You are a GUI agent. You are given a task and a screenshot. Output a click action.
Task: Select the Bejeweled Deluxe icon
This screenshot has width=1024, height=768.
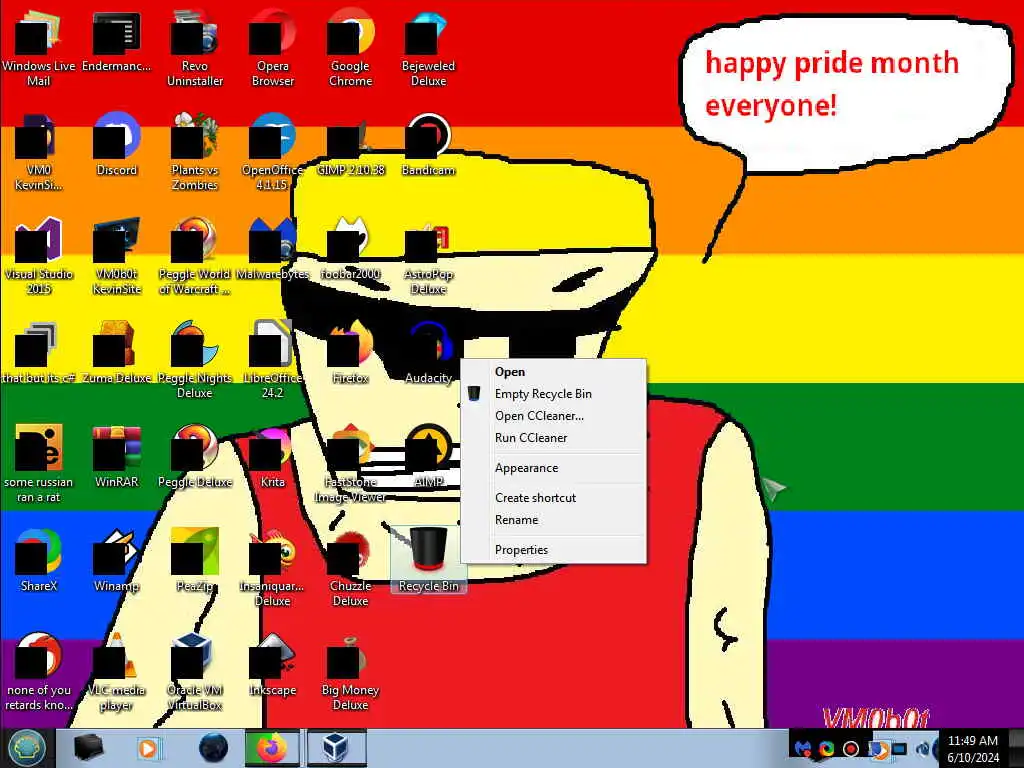click(428, 48)
